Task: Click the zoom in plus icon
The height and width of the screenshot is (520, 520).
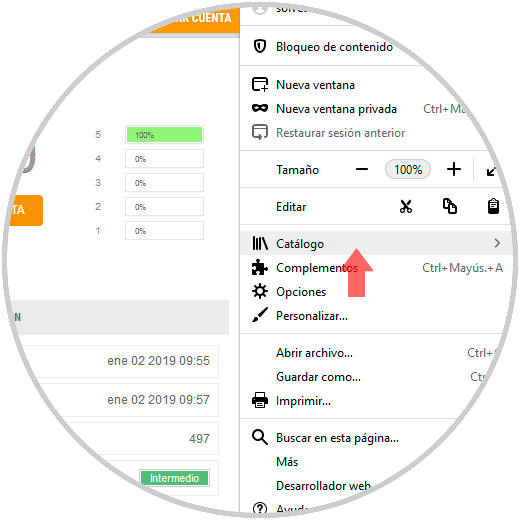Action: (454, 169)
